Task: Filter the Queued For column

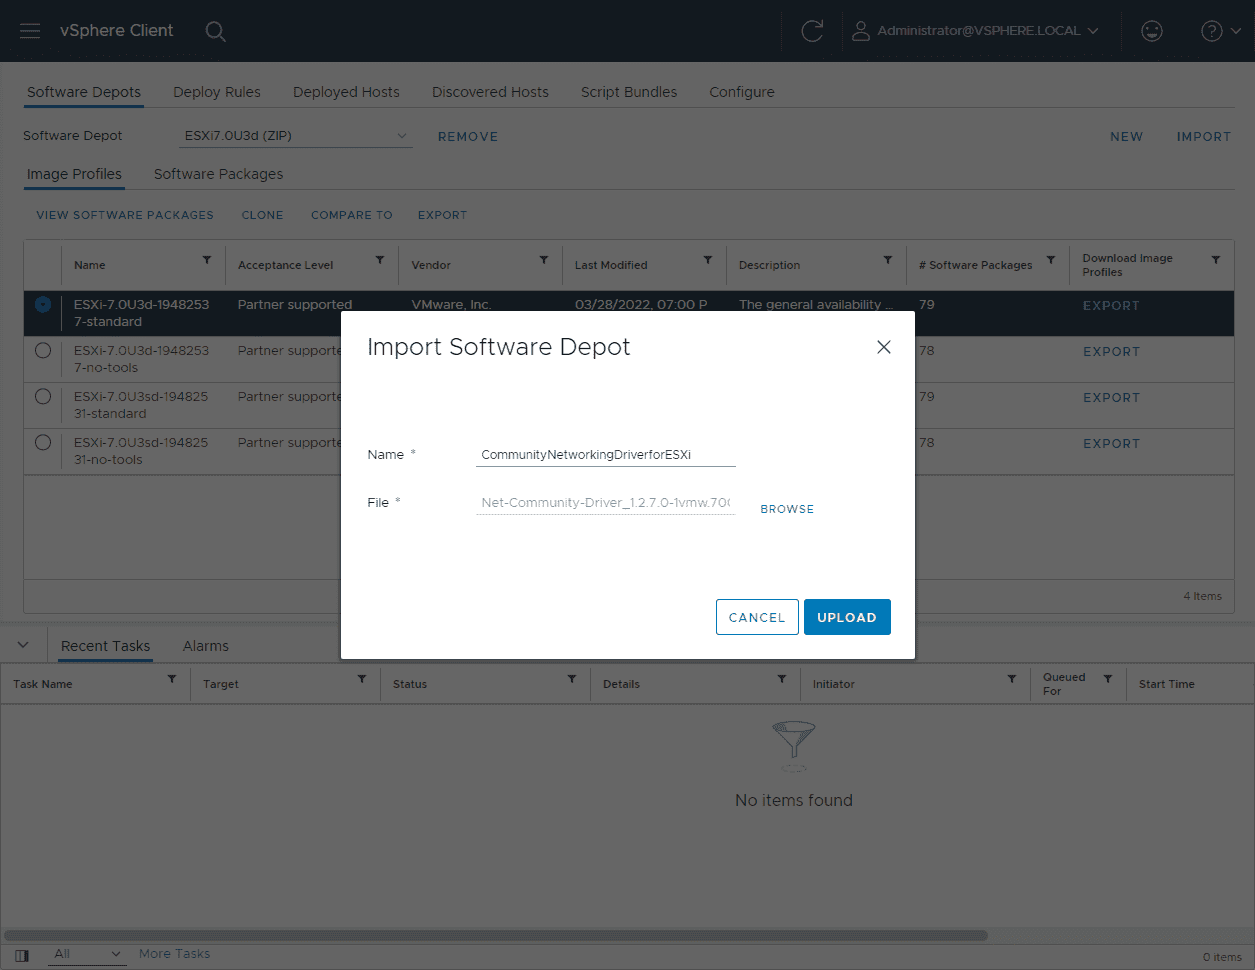Action: pyautogui.click(x=1108, y=679)
